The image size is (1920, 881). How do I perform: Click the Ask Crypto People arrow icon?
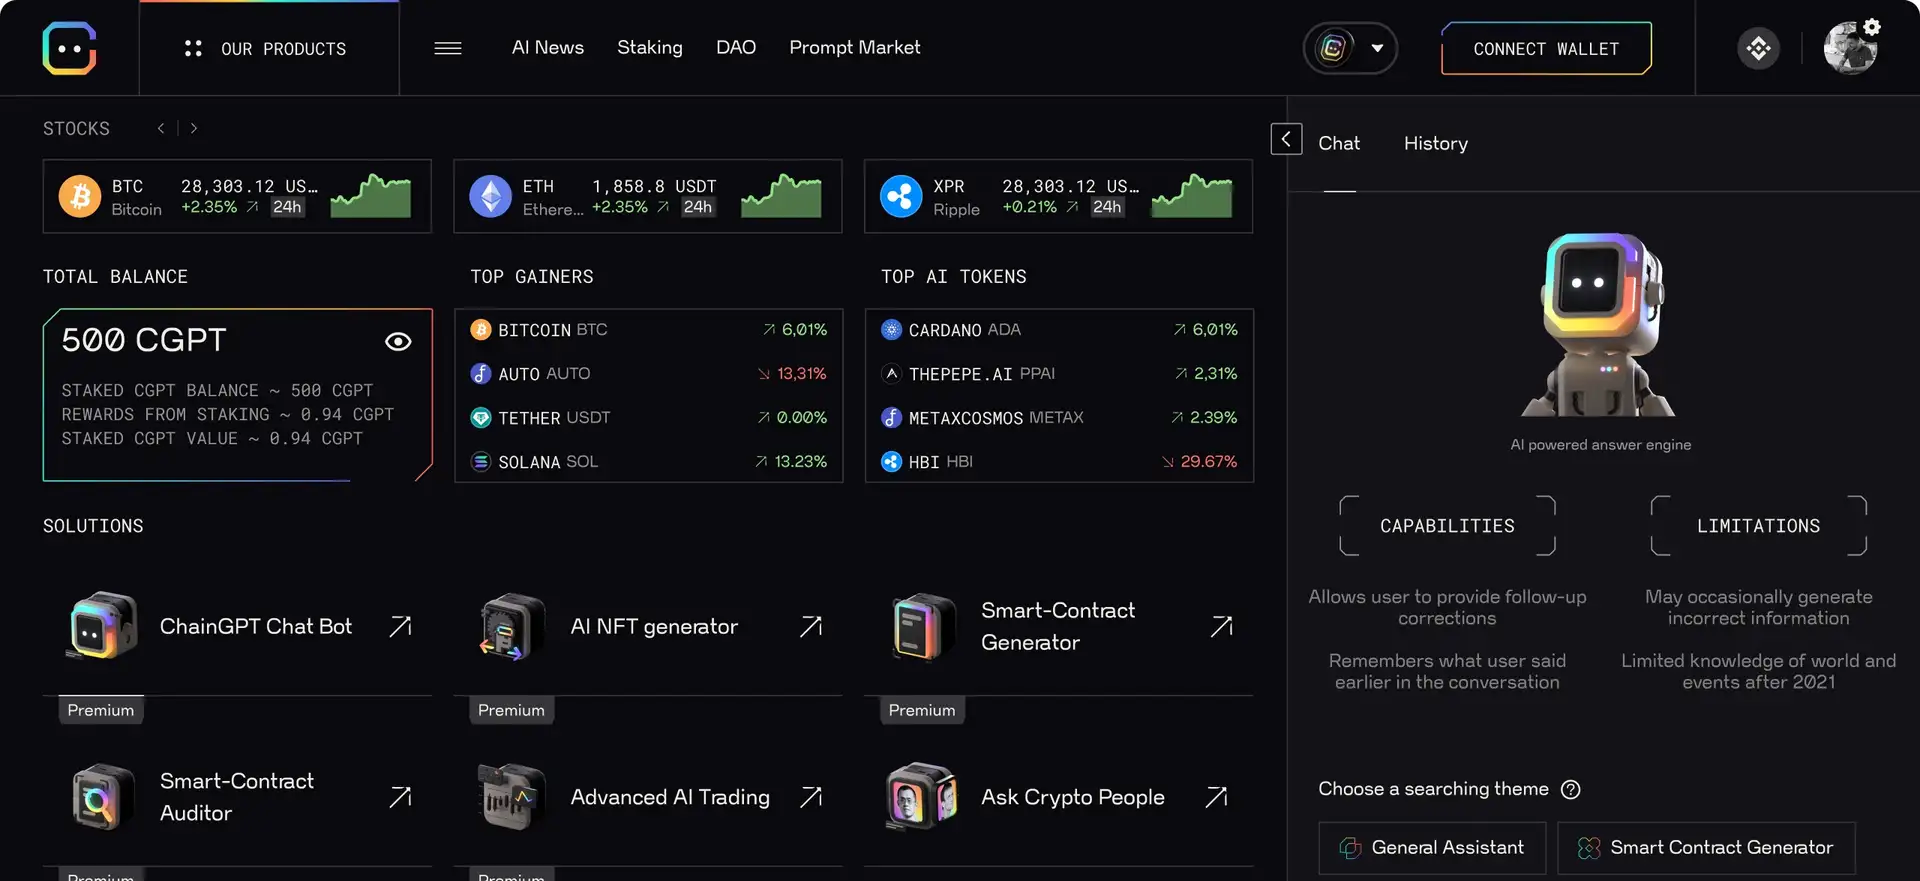pos(1216,797)
